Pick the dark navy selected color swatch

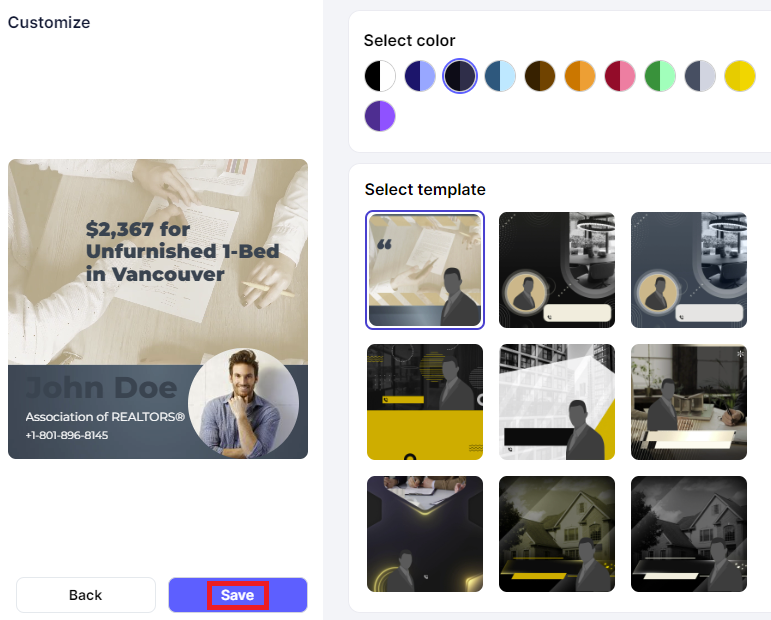coord(460,76)
